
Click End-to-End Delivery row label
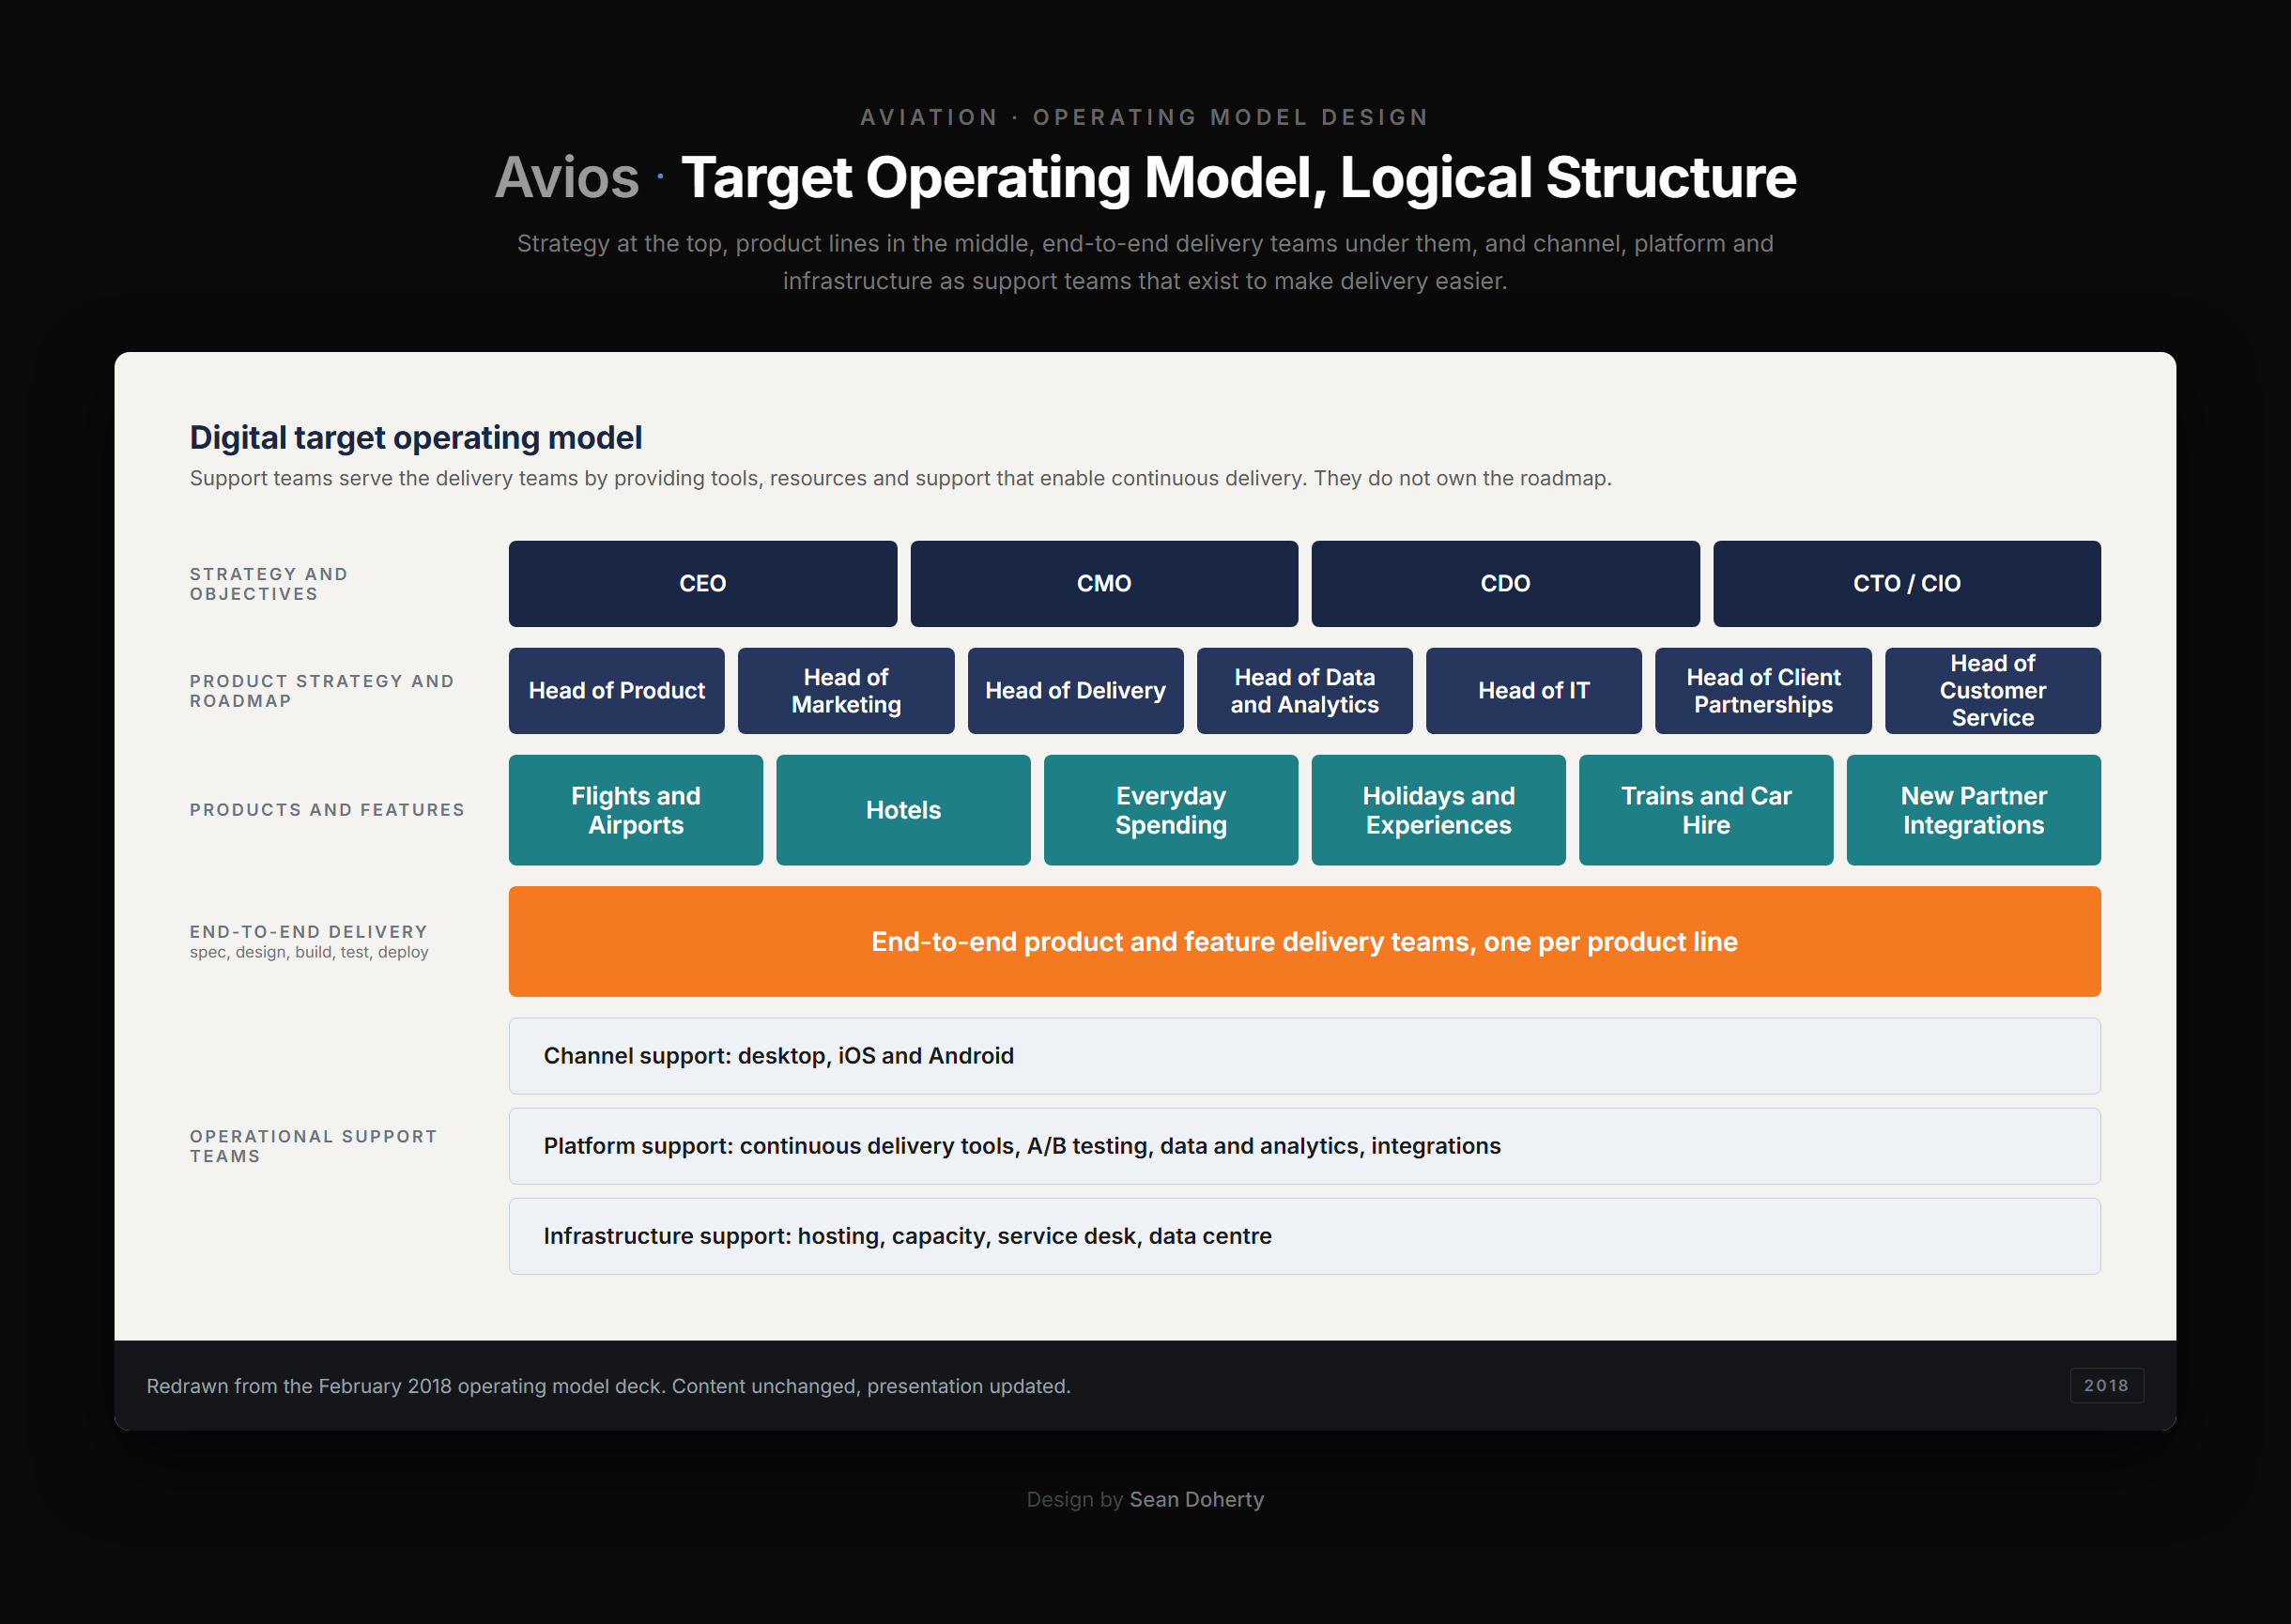(308, 932)
